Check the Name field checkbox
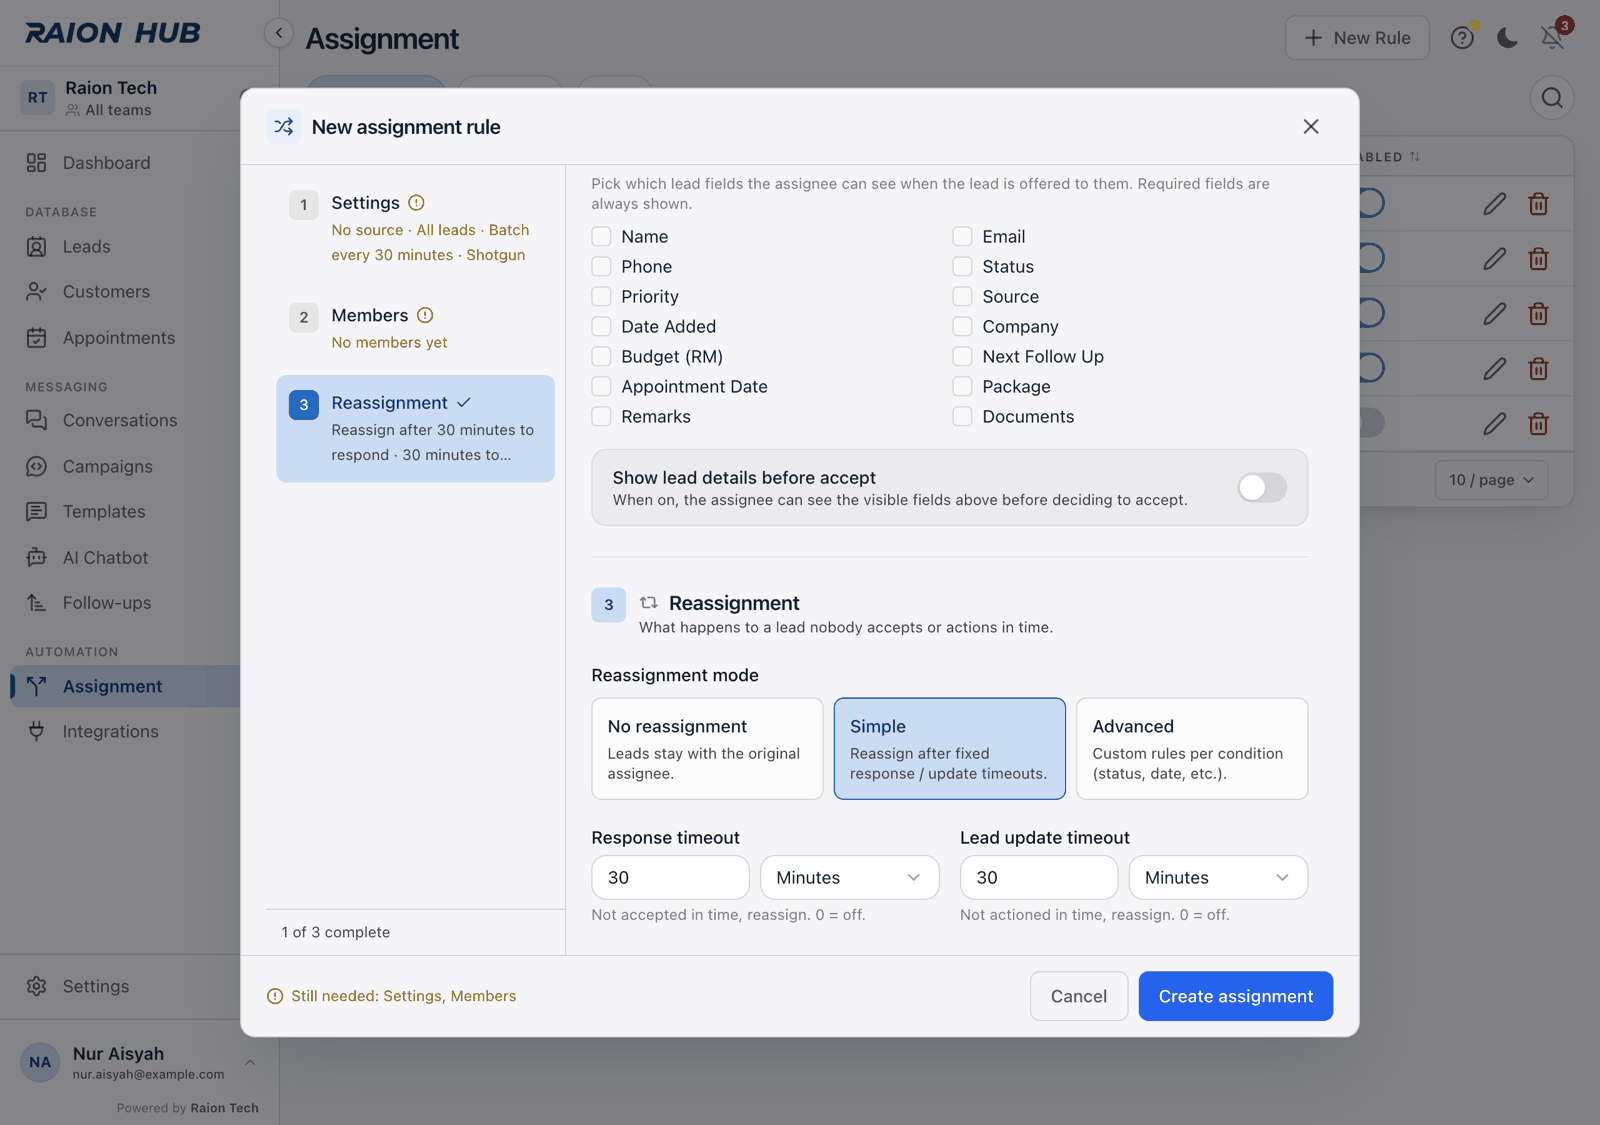This screenshot has width=1600, height=1125. click(601, 237)
